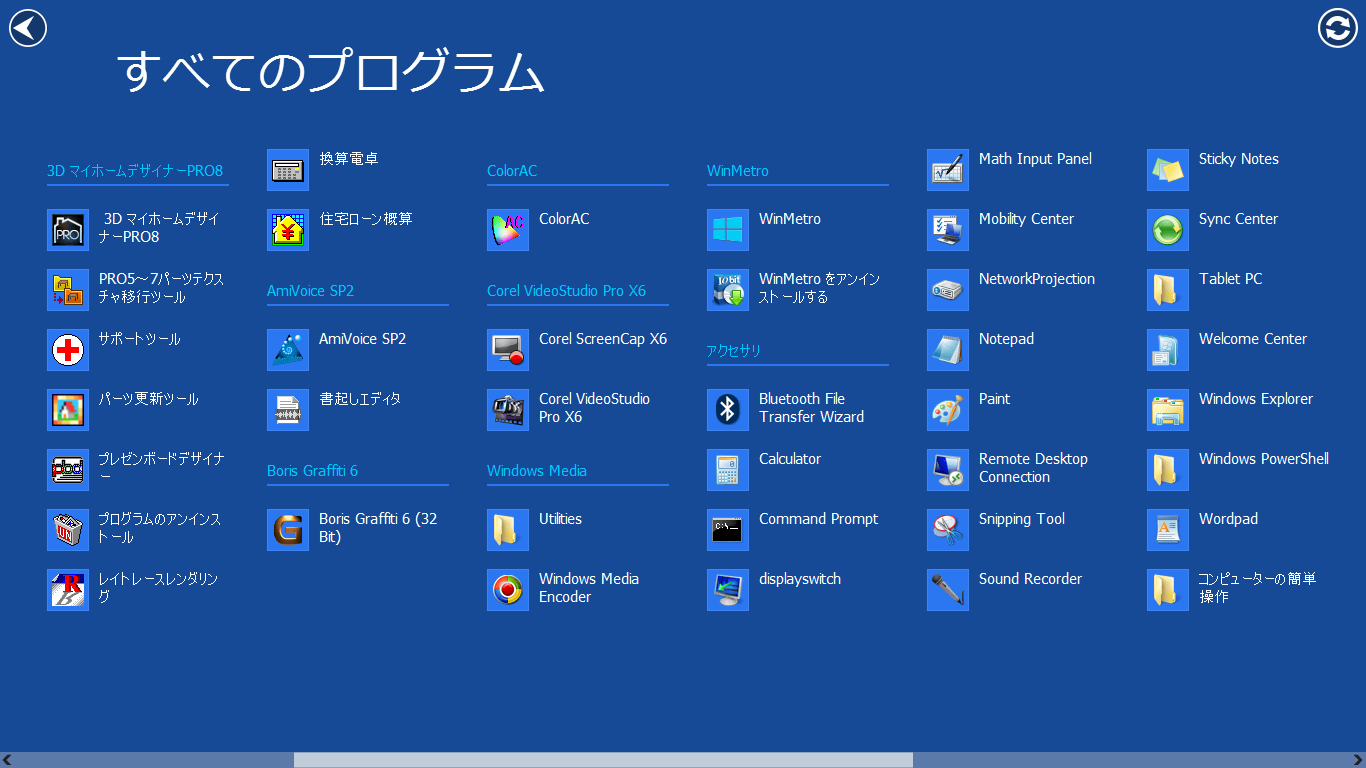The width and height of the screenshot is (1366, 768).
Task: Click the scrollbar right arrow
Action: (1359, 760)
